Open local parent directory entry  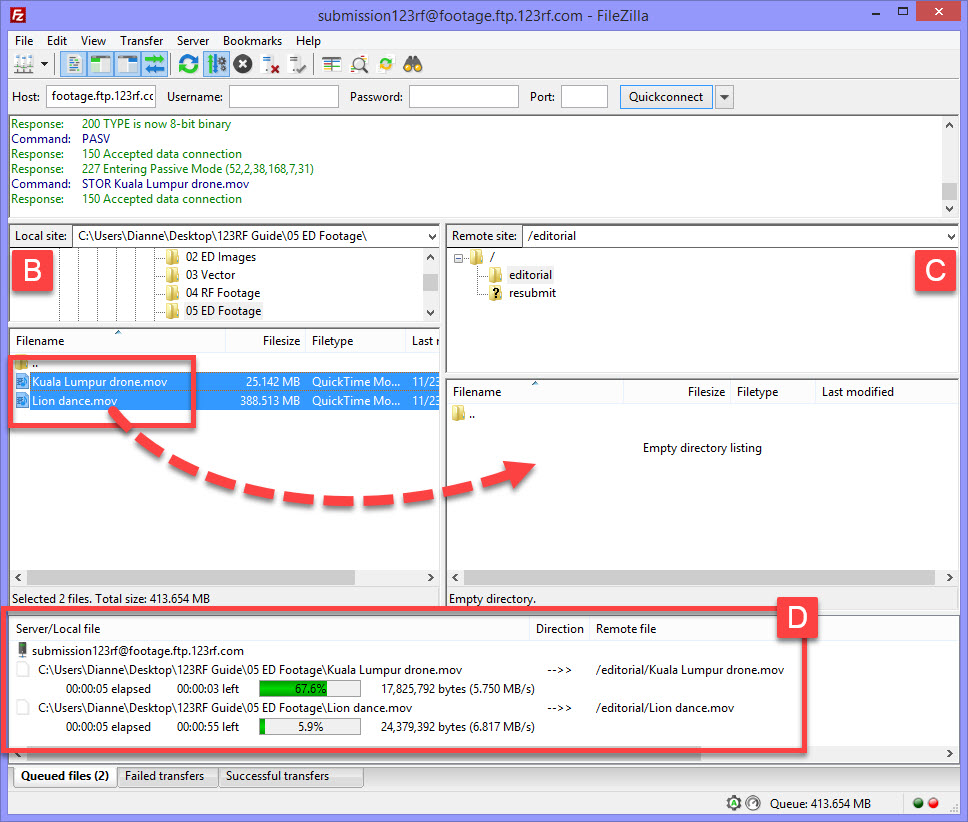tap(27, 363)
